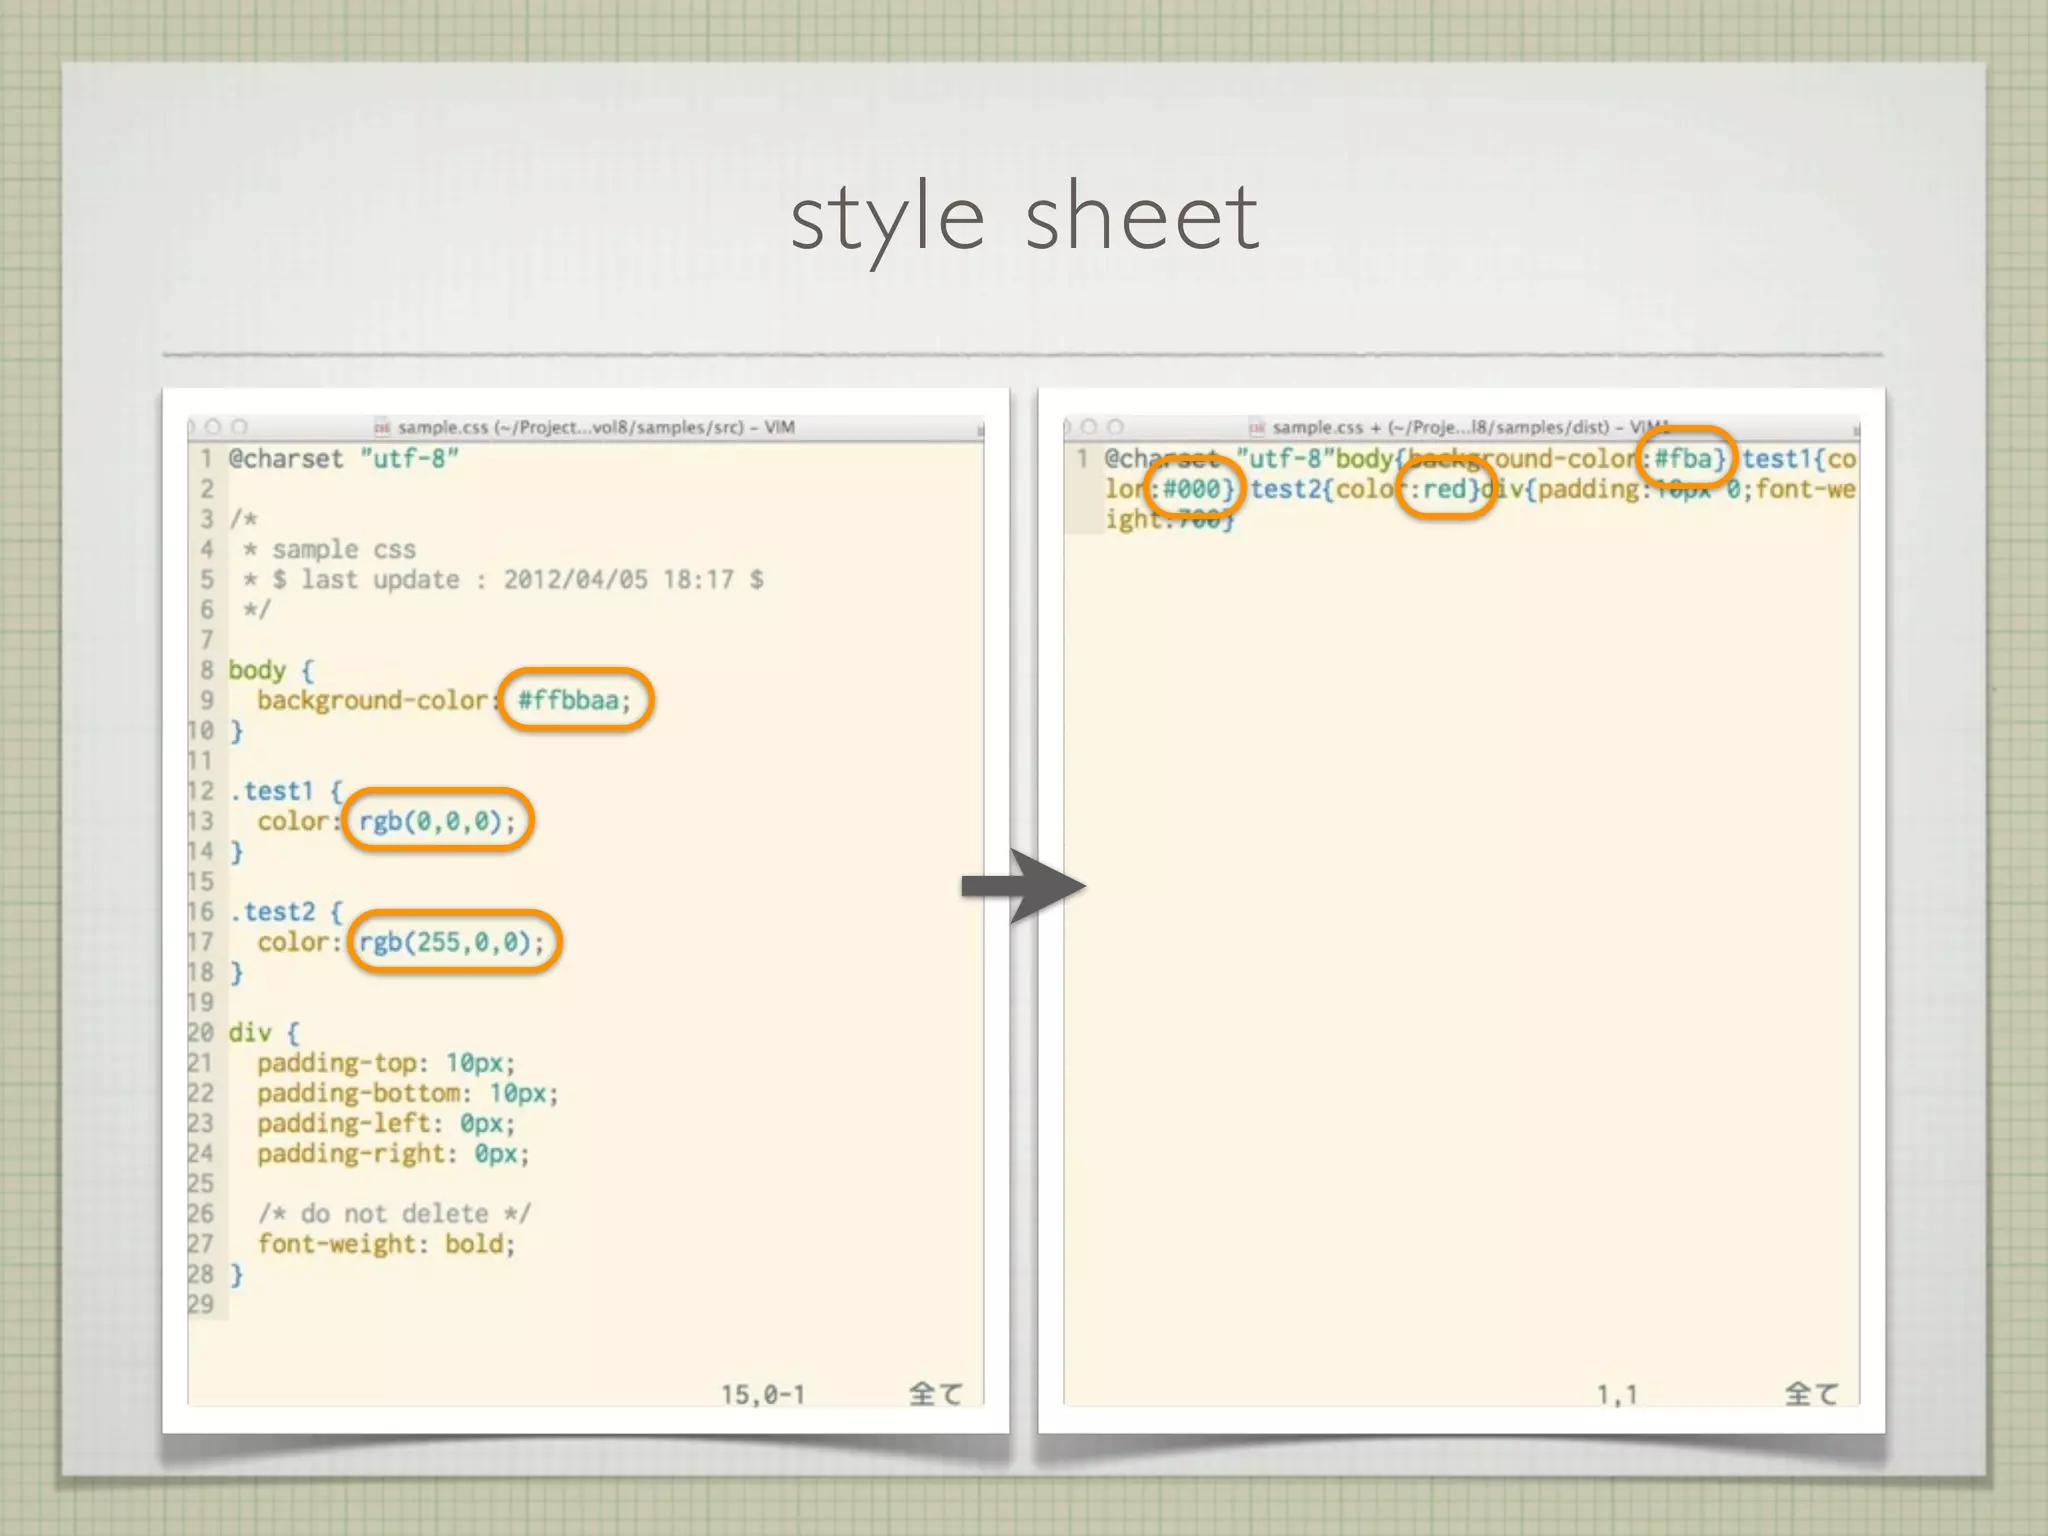
Task: Click the left window title ending in samples/src
Action: (596, 428)
